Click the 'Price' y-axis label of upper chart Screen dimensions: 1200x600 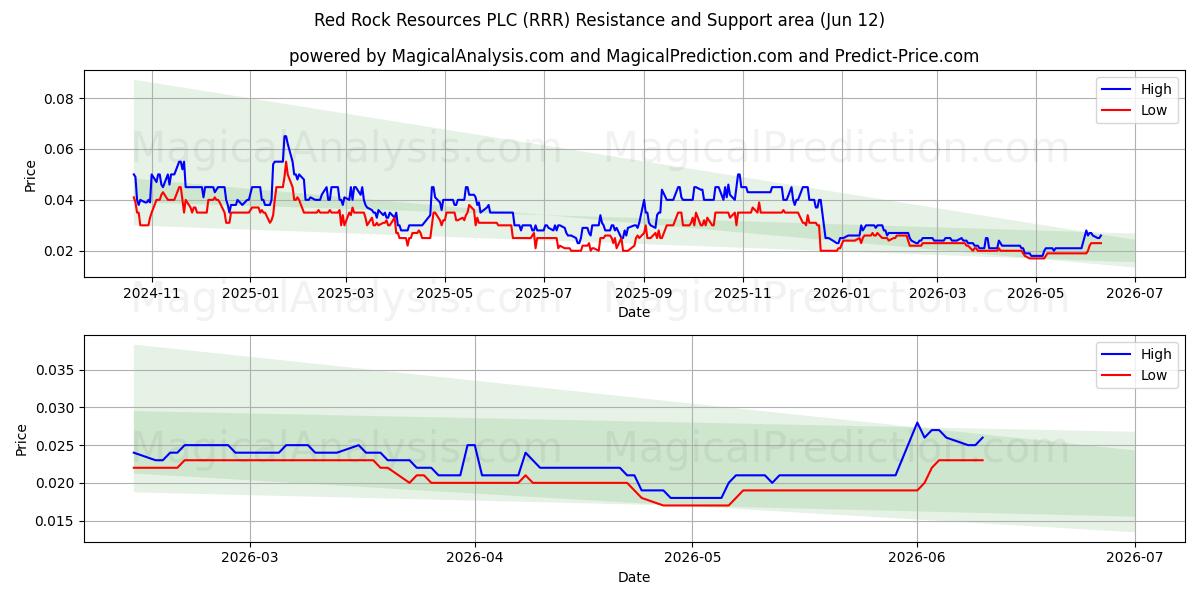click(x=30, y=174)
